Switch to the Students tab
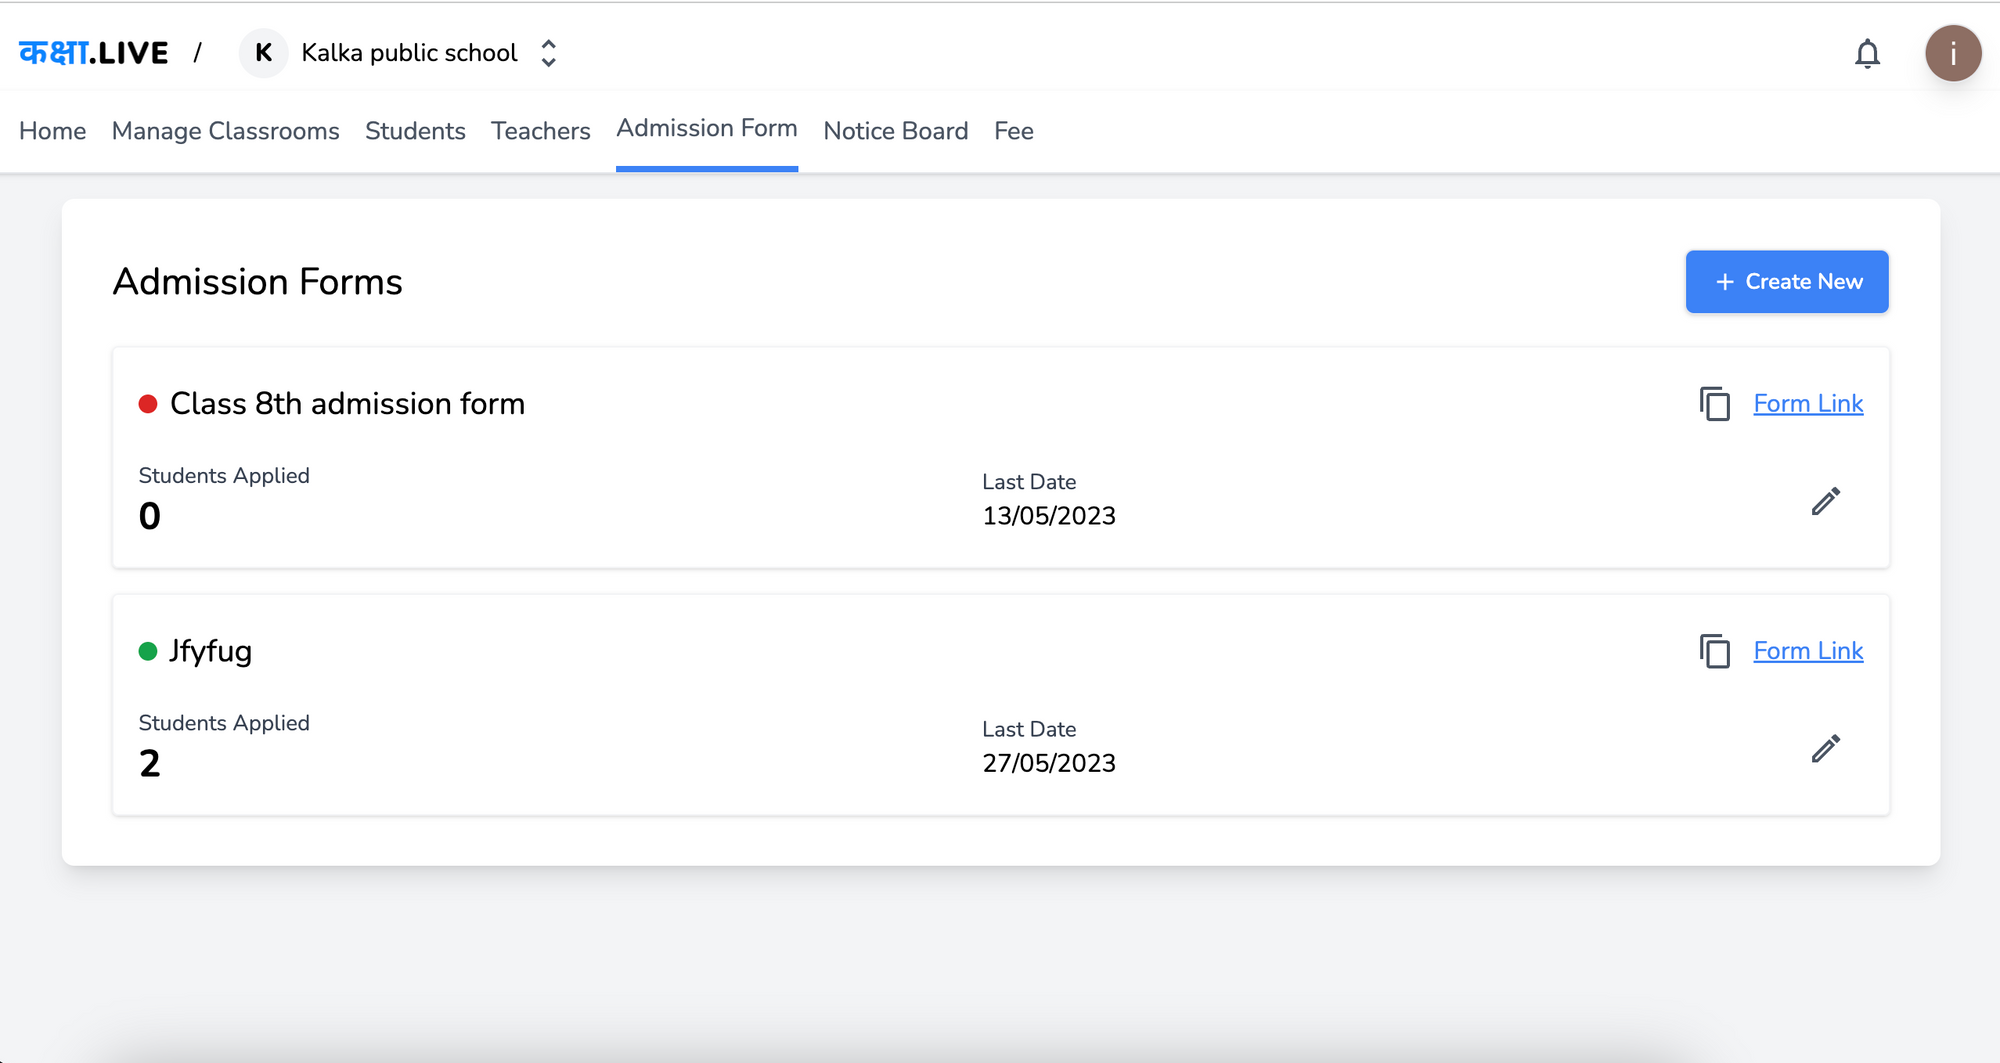This screenshot has width=2000, height=1063. 415,131
